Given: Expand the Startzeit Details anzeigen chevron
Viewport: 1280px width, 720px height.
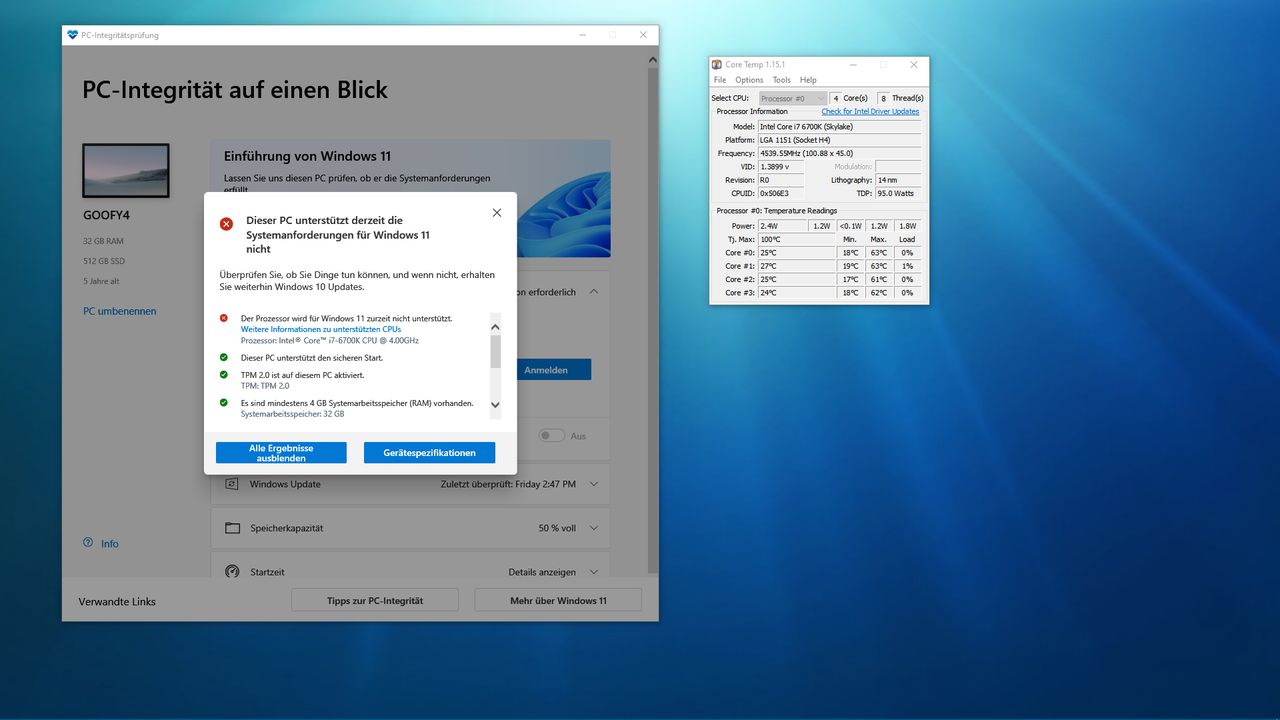Looking at the screenshot, I should [594, 572].
